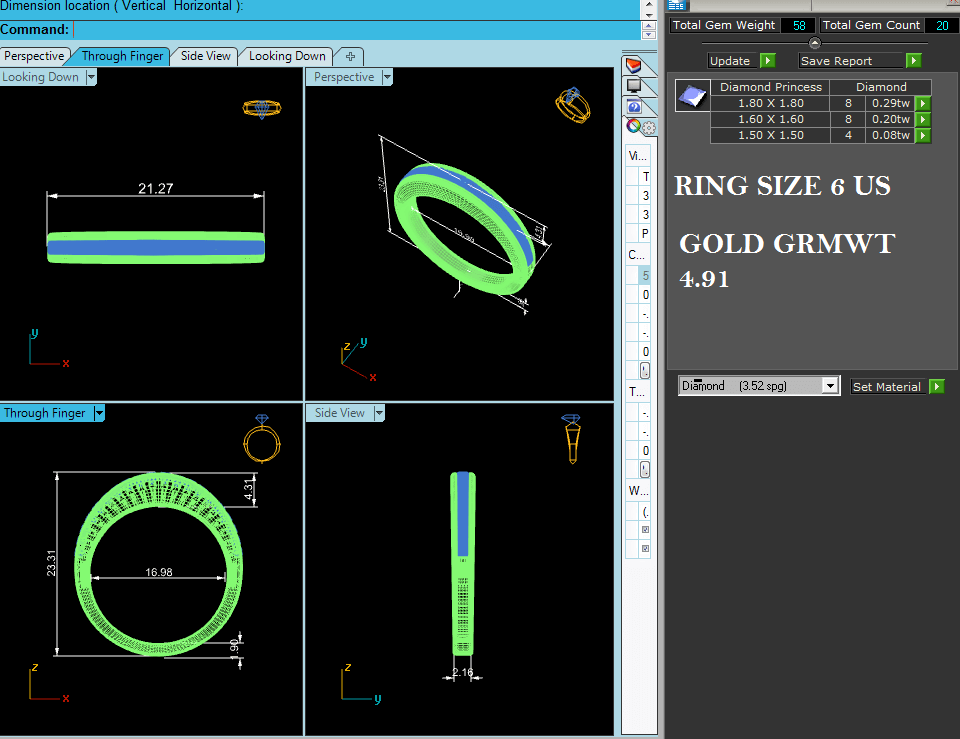Viewport: 960px width, 739px height.
Task: Add new viewport tab with plus
Action: pos(349,57)
